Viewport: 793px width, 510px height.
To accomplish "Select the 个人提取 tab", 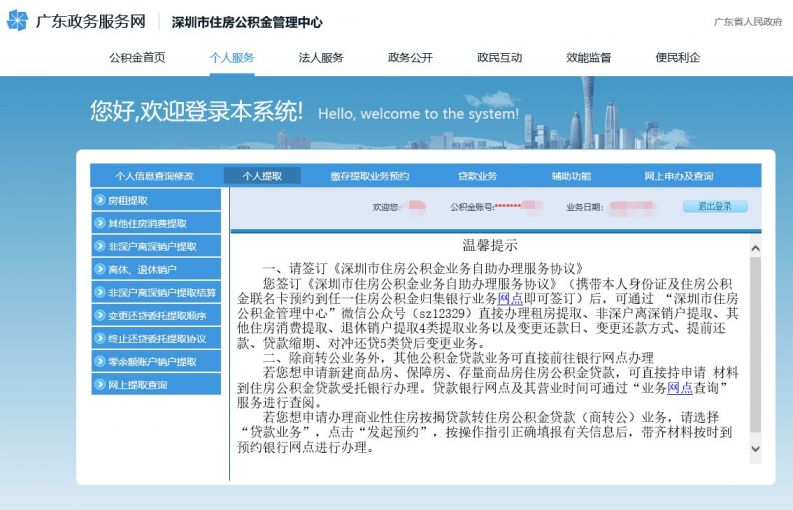I will 262,176.
